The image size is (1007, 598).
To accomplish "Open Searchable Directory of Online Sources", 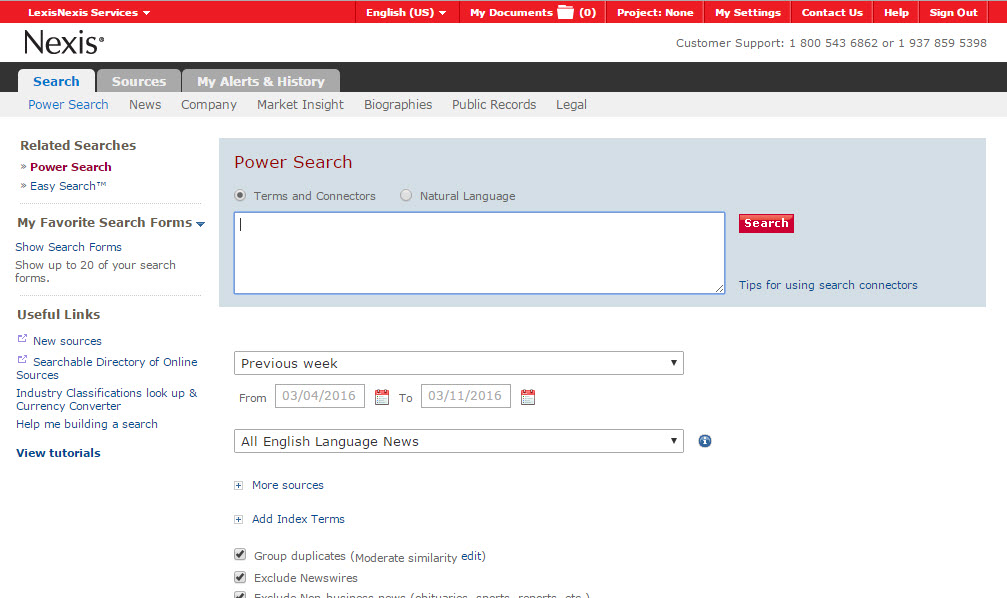I will (107, 368).
